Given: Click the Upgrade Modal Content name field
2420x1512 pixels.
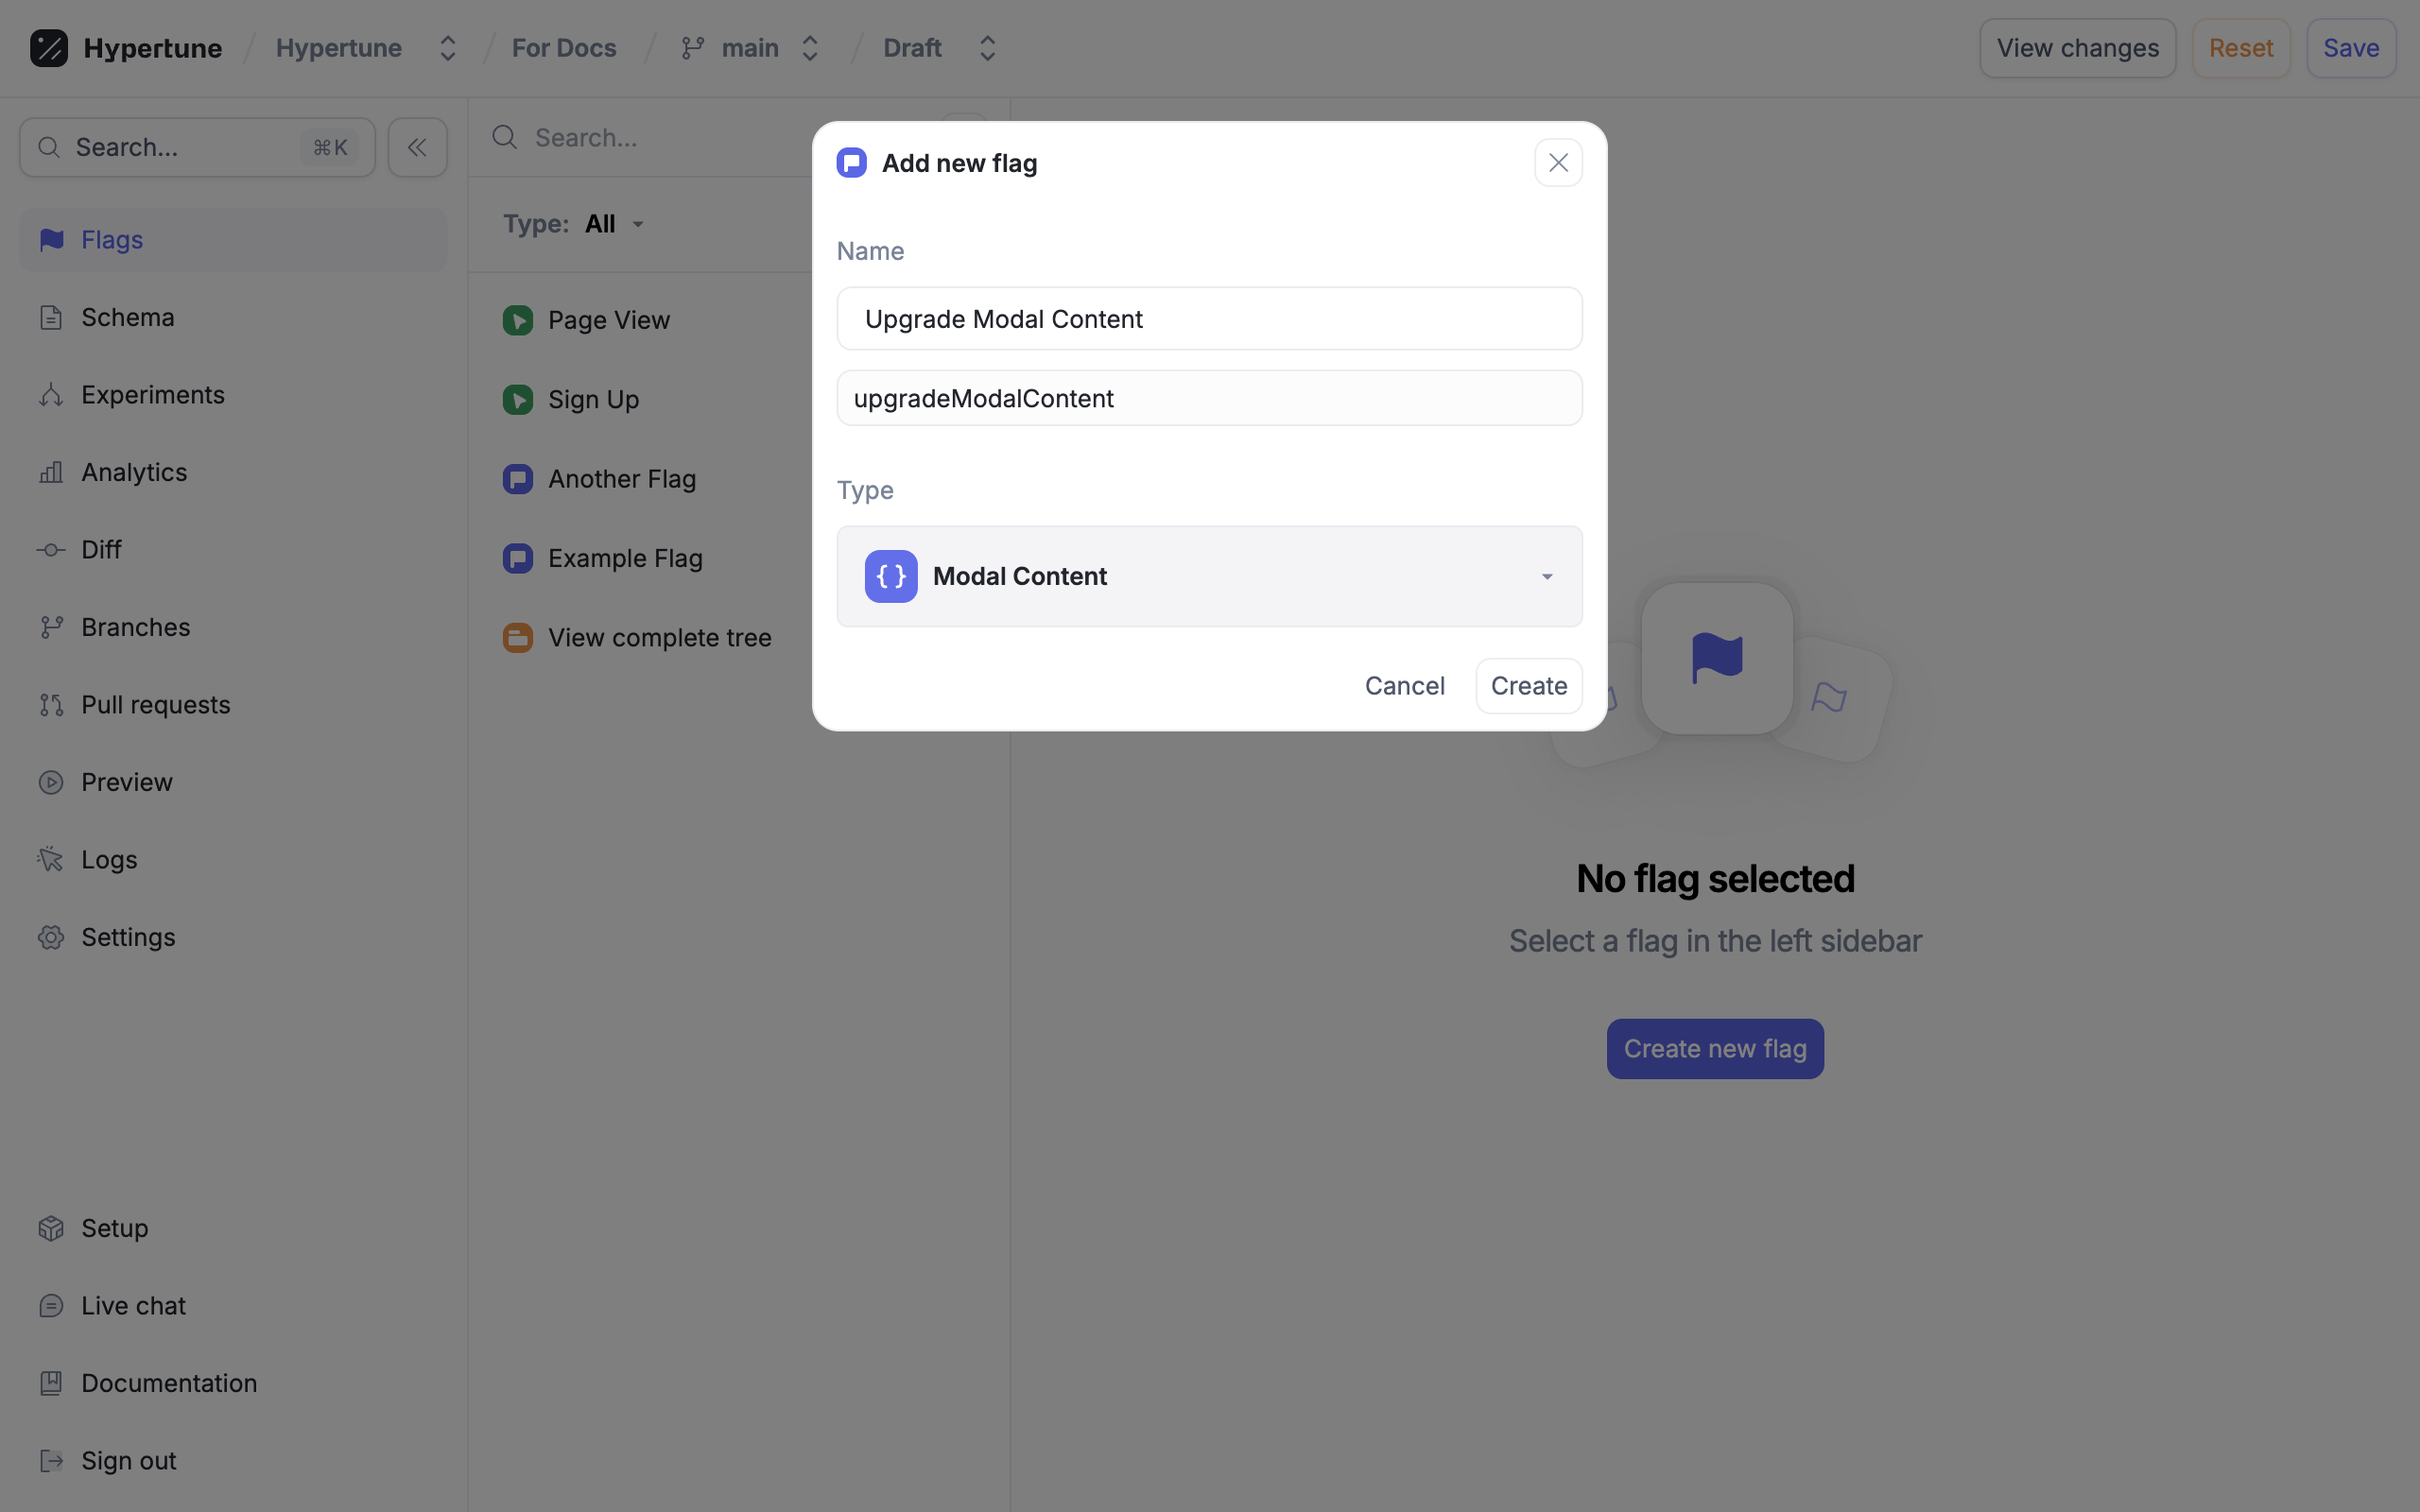Looking at the screenshot, I should pyautogui.click(x=1209, y=319).
